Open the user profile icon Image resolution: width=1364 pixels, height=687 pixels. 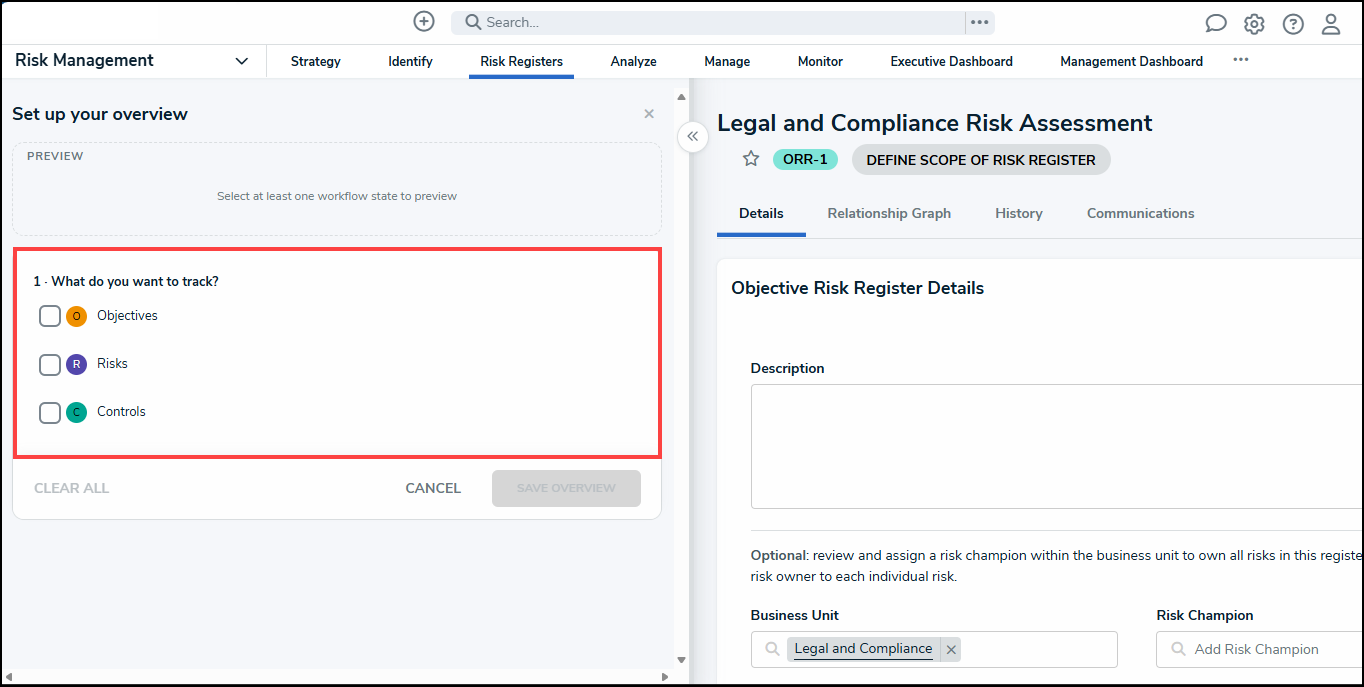pyautogui.click(x=1331, y=24)
